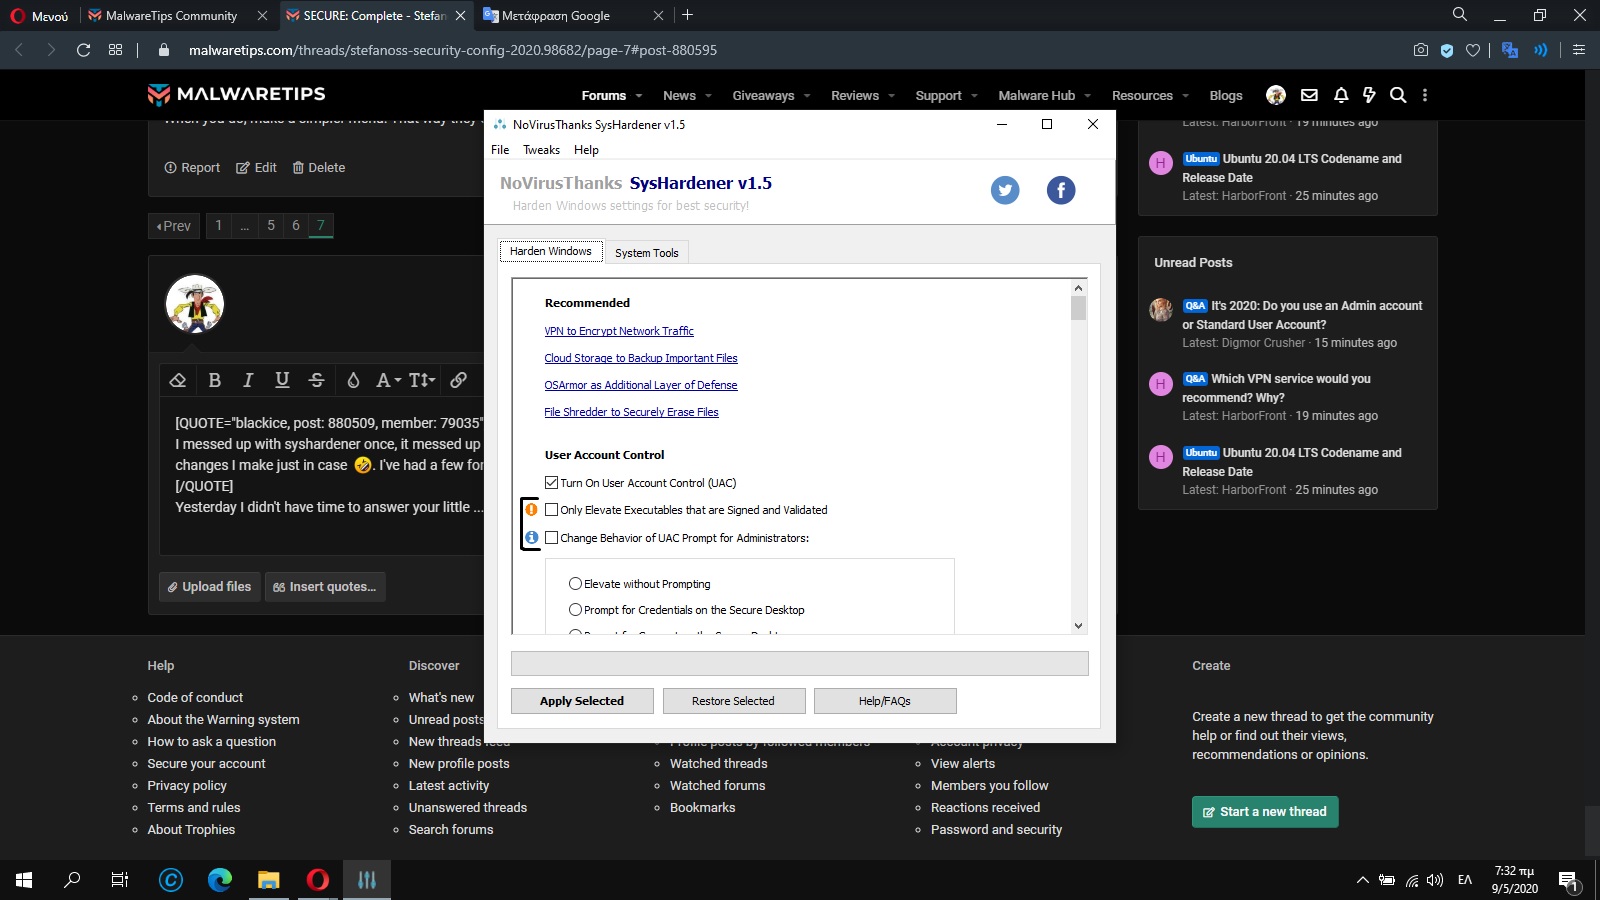Image resolution: width=1600 pixels, height=900 pixels.
Task: Open the forum alerts bell icon
Action: 1341,95
